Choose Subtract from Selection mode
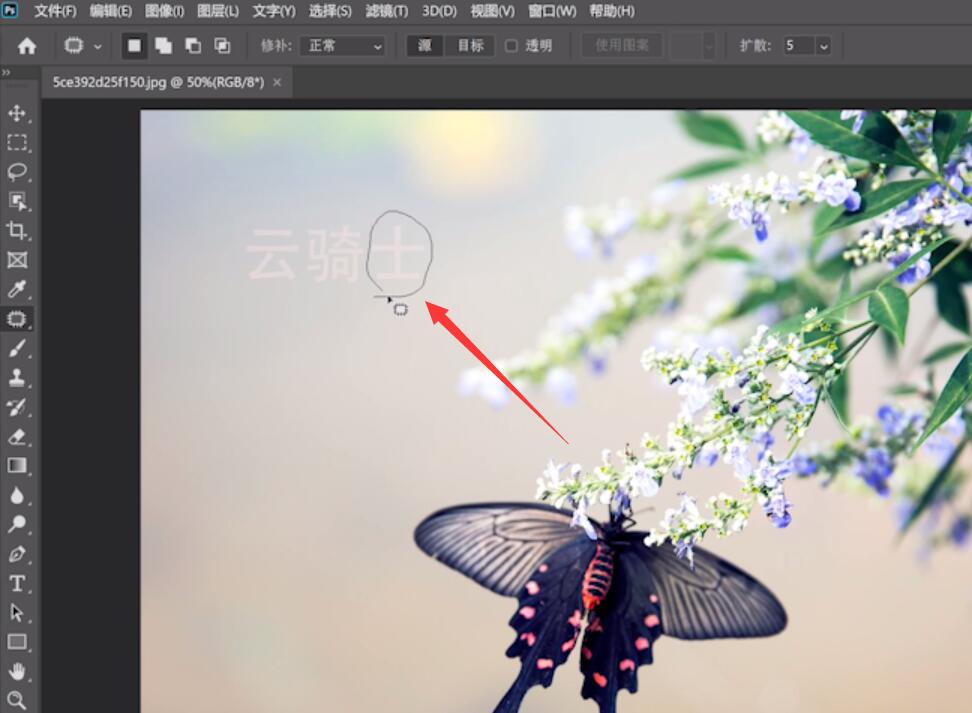The image size is (972, 713). (x=193, y=46)
